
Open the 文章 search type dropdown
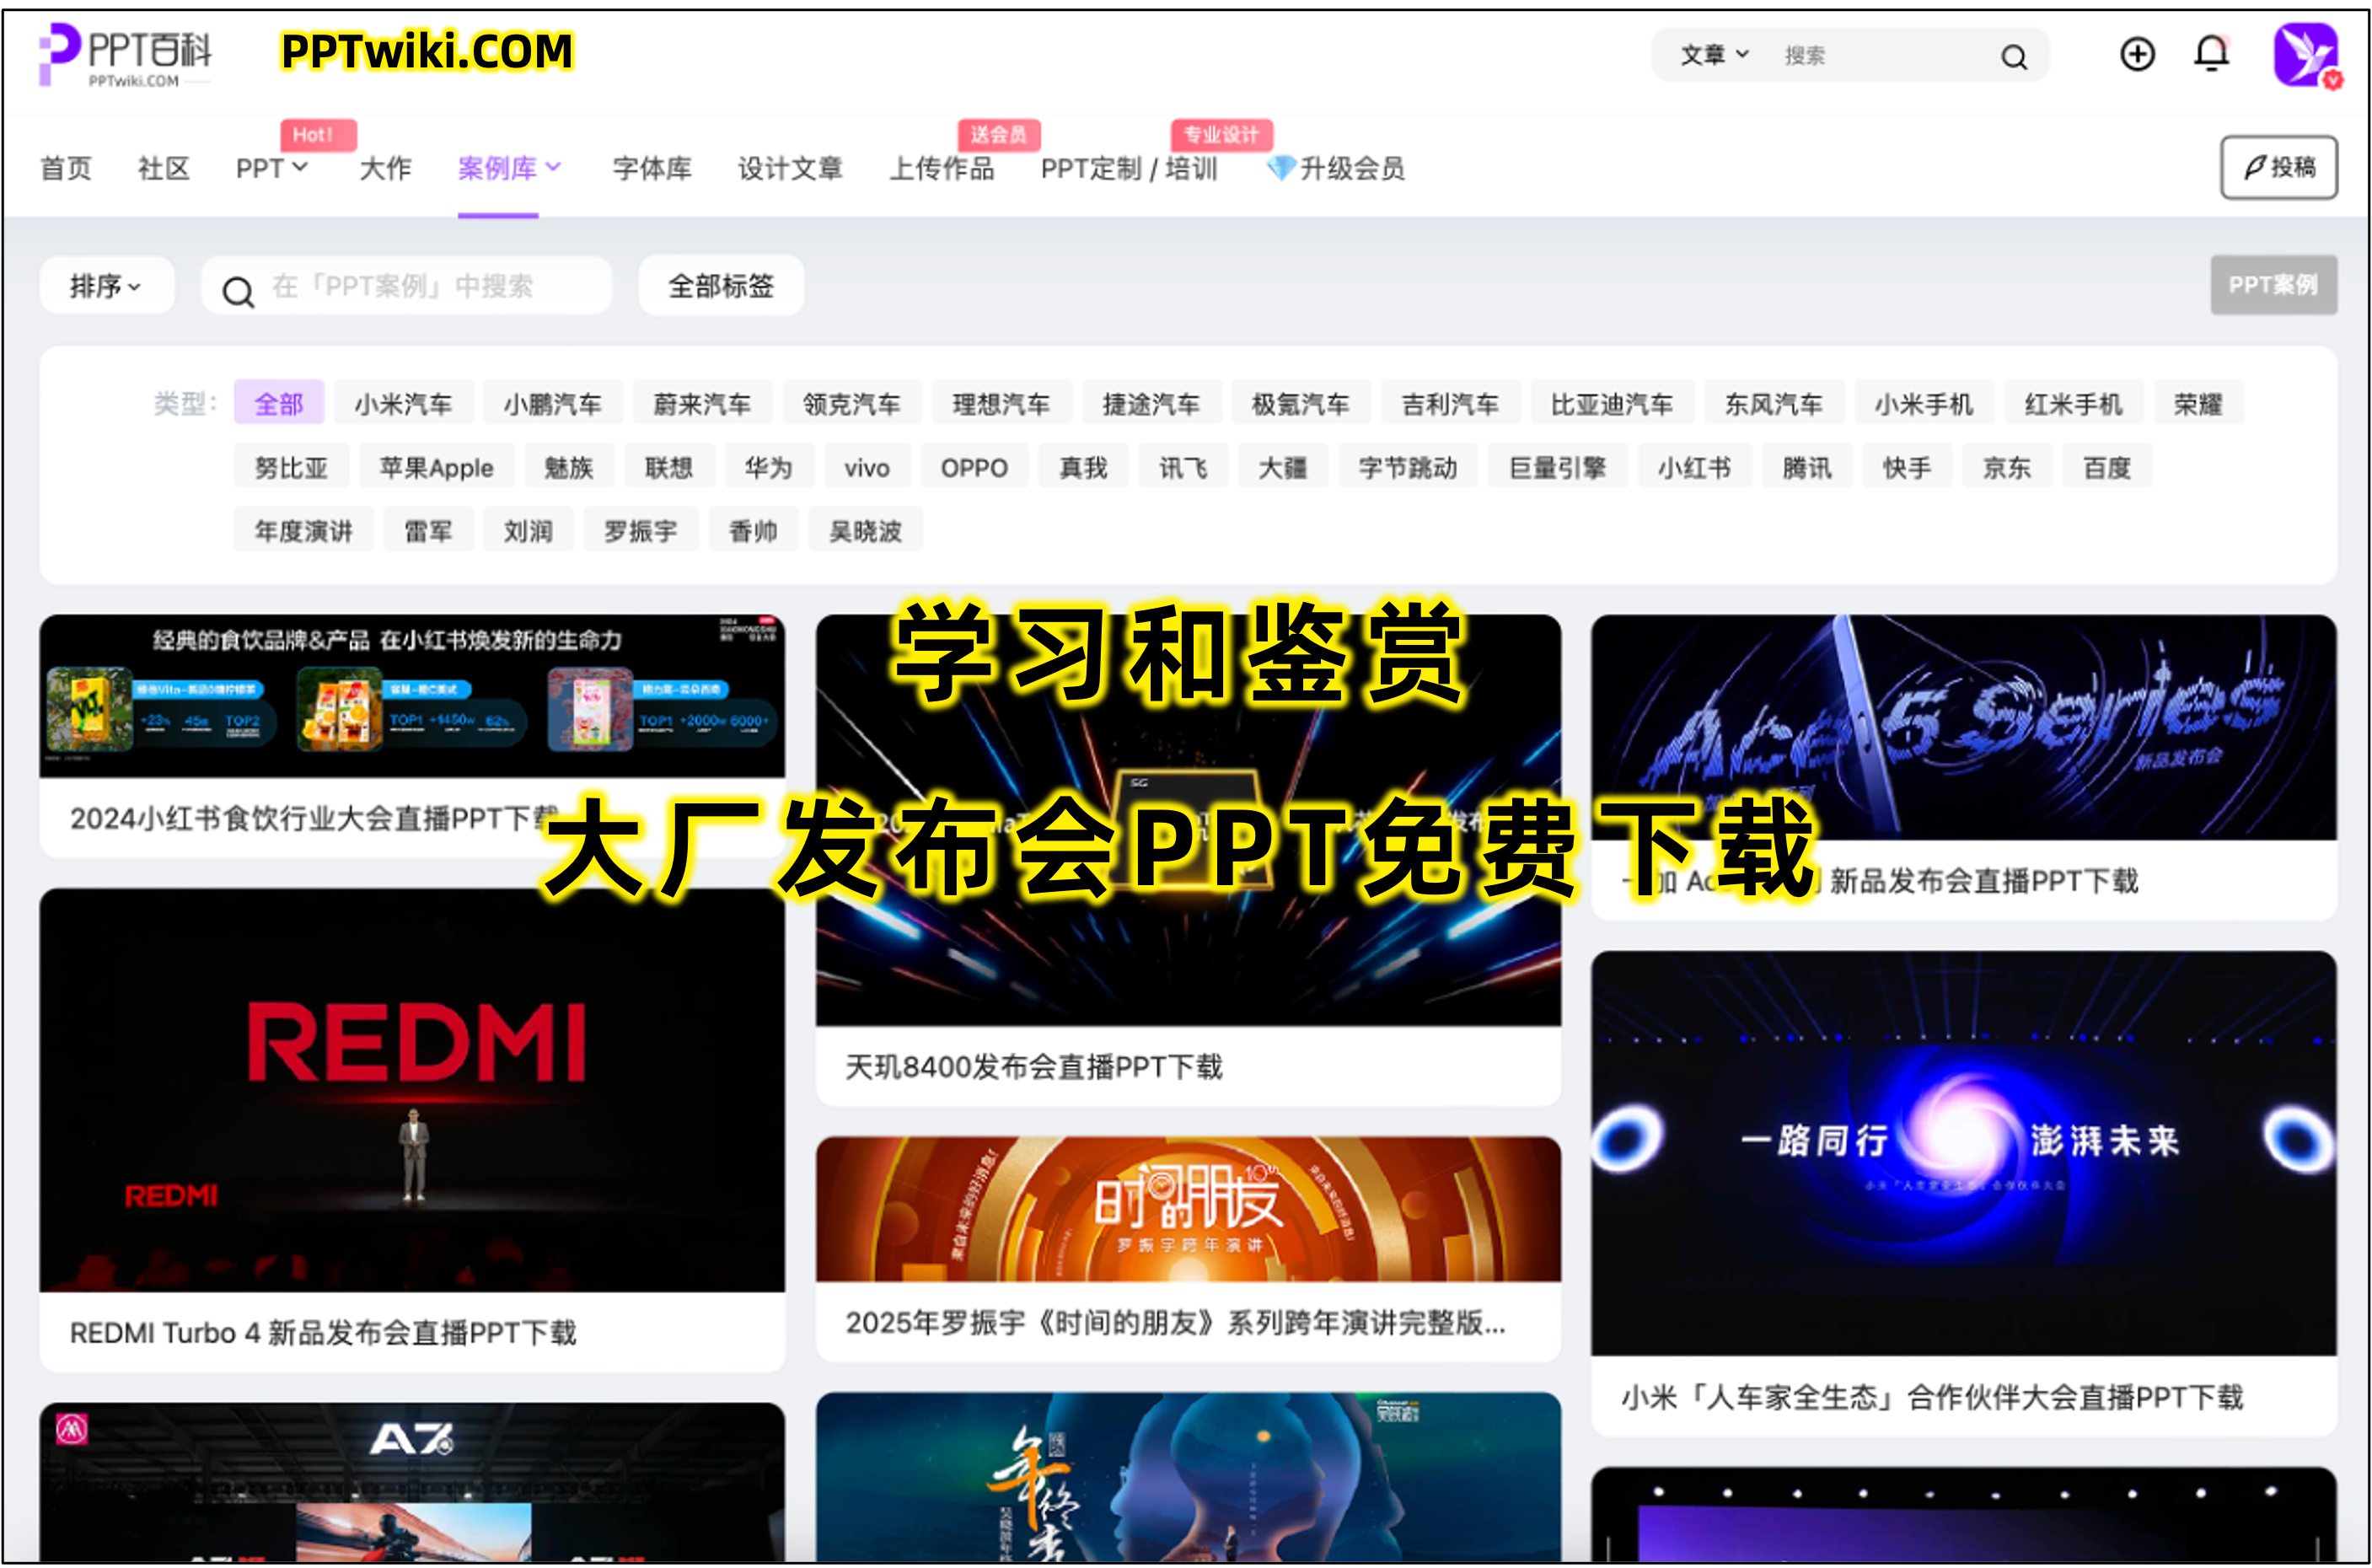(1714, 55)
